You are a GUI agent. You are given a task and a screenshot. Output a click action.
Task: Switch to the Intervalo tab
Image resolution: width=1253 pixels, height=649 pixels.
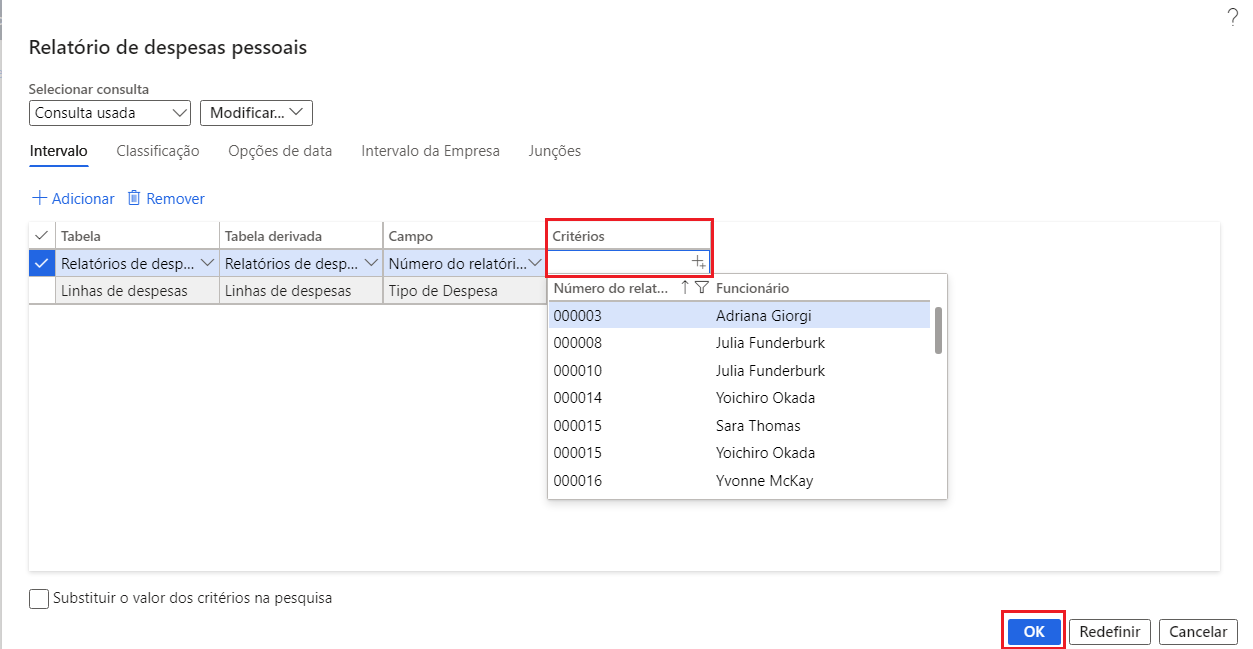click(x=59, y=151)
